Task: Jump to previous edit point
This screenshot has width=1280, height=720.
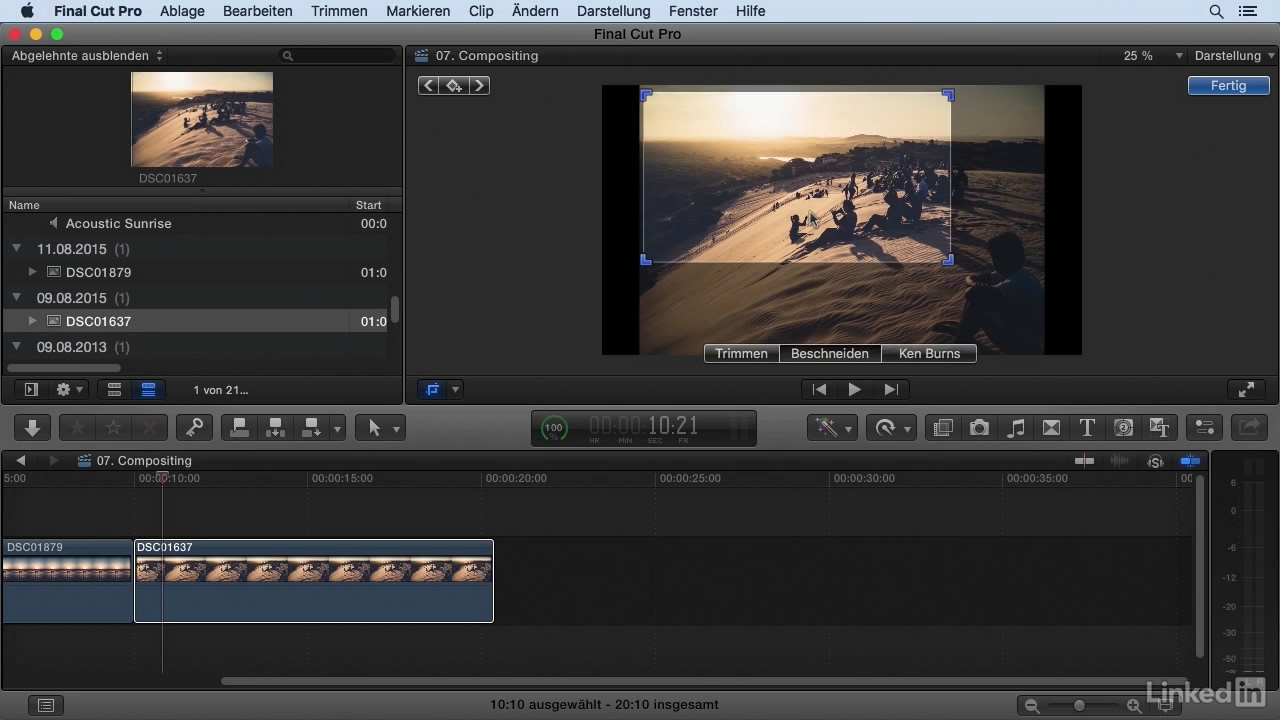Action: [x=819, y=390]
